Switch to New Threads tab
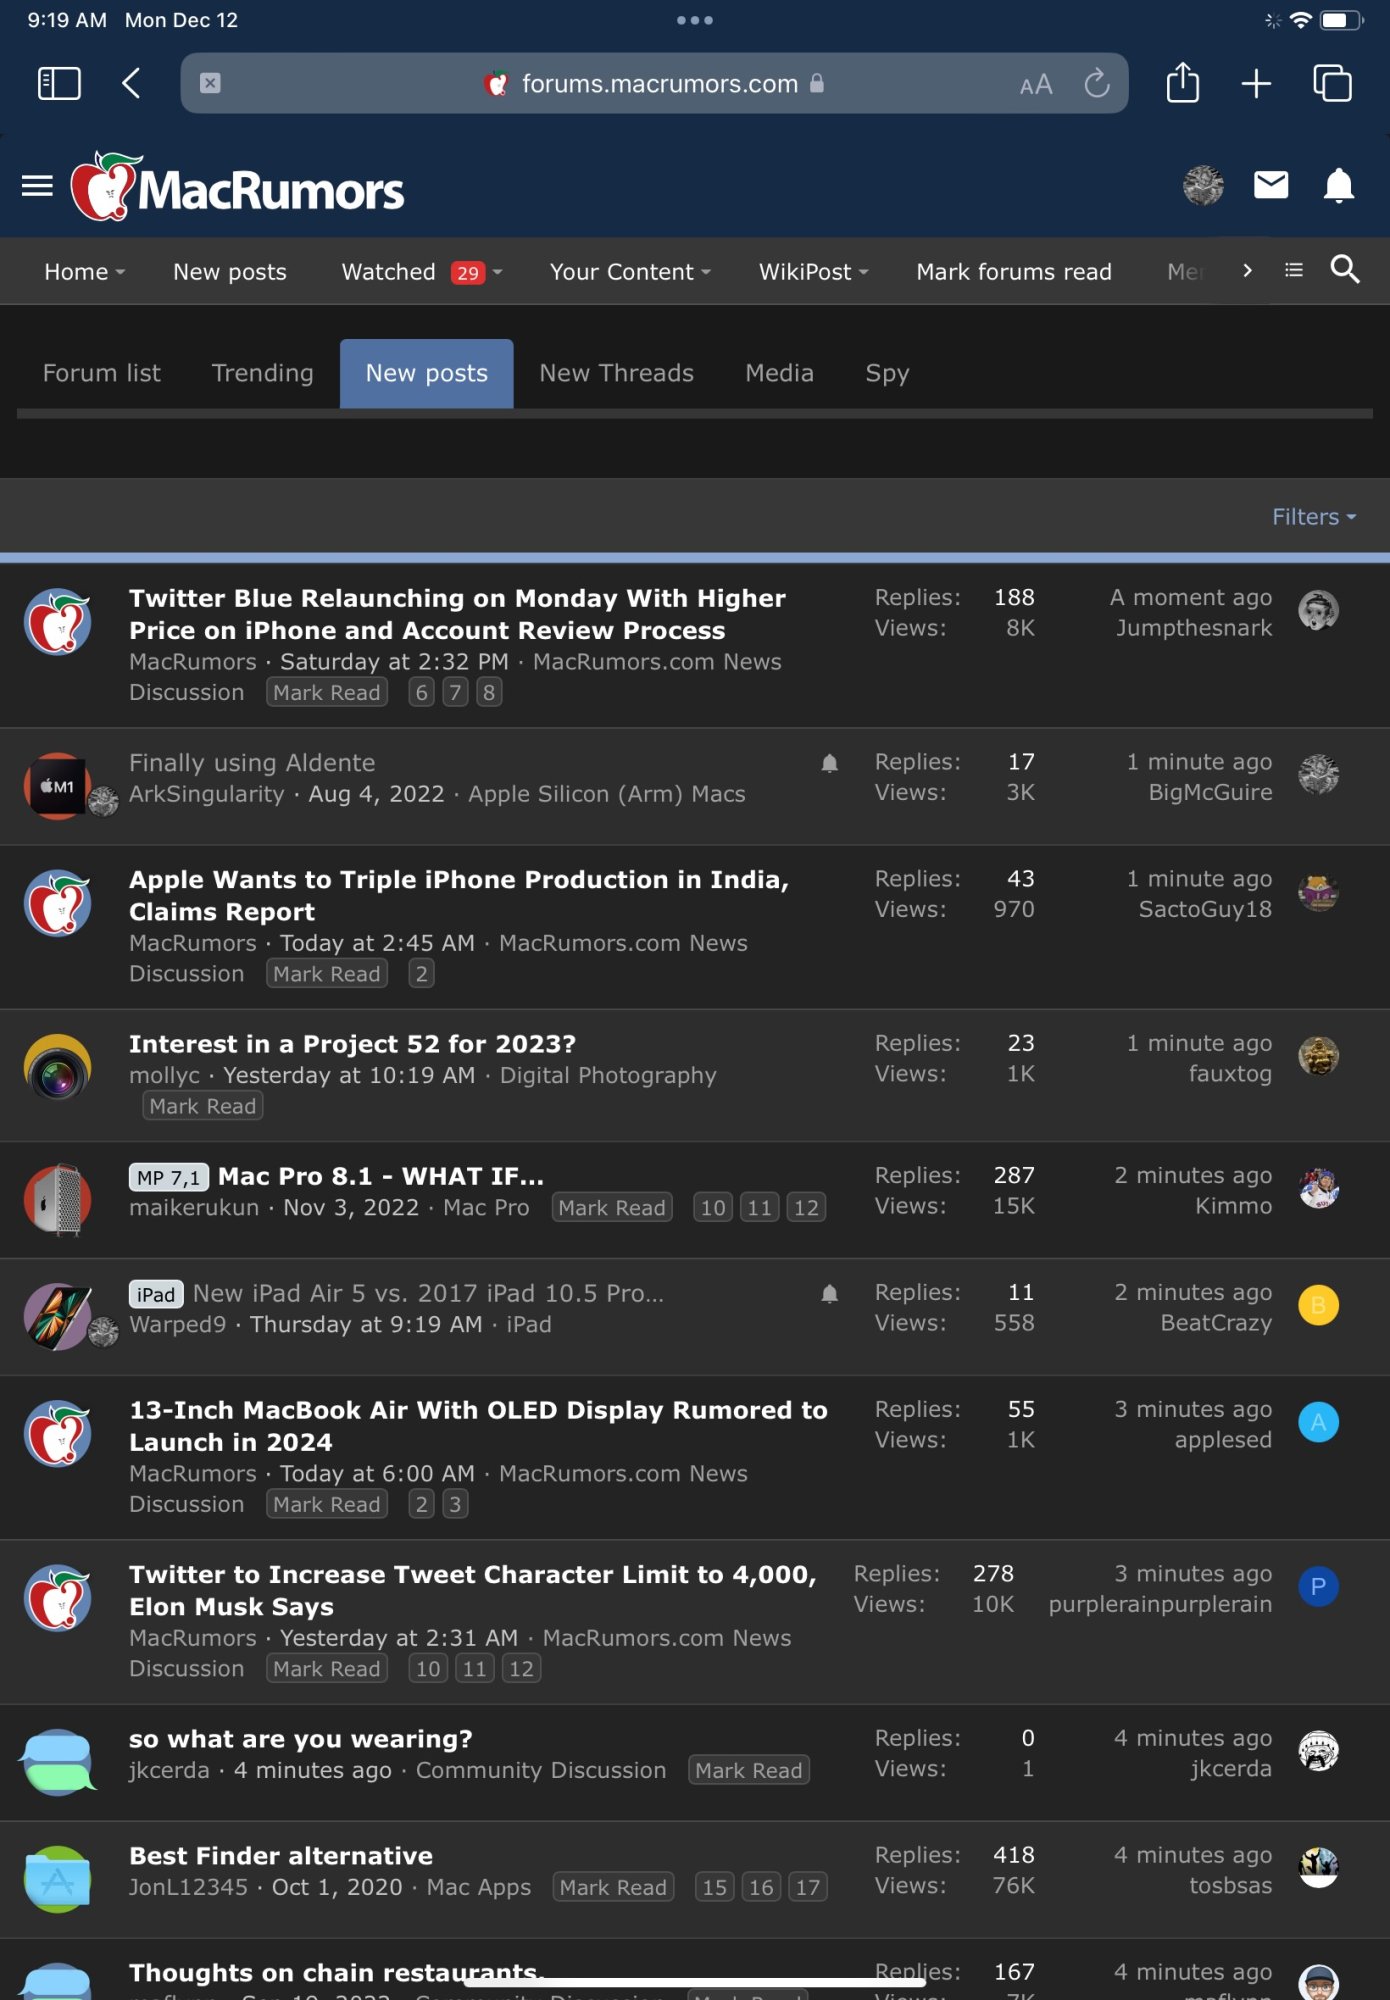 pos(616,373)
